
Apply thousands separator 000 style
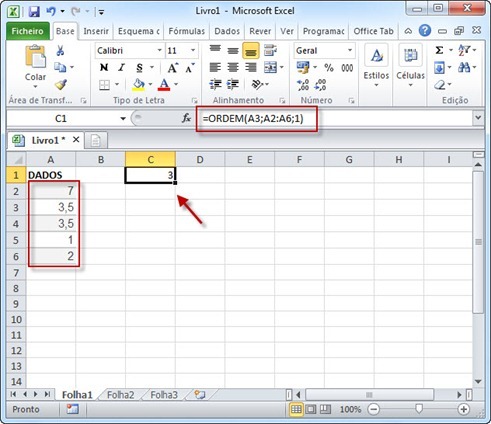[x=347, y=68]
